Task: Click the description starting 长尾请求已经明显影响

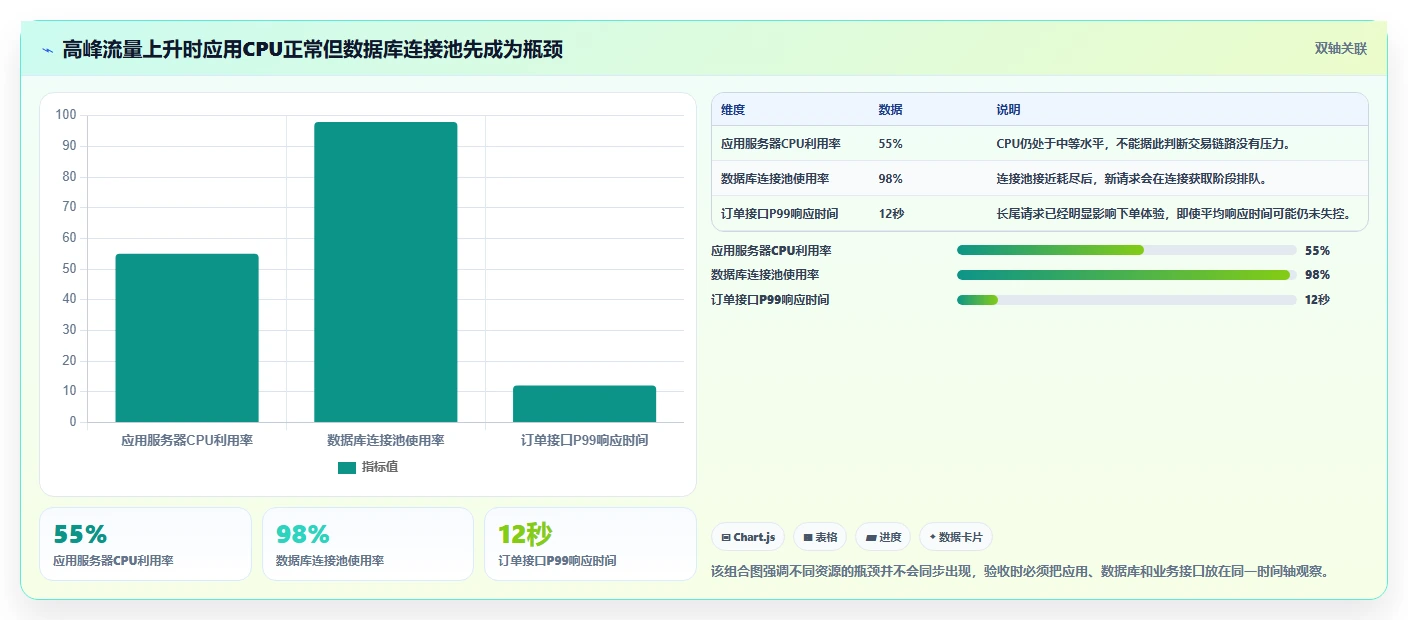Action: pos(1175,214)
